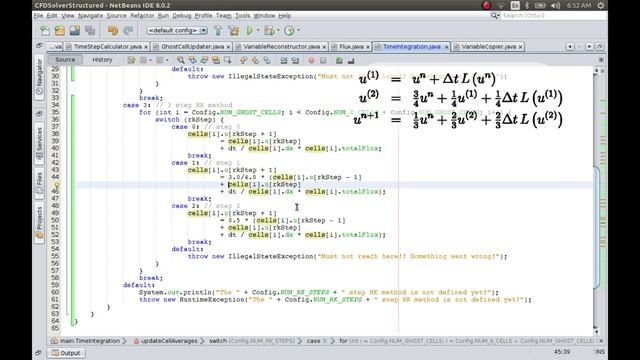This screenshot has height=360, width=640.
Task: Click the Profile Project toolbar icon
Action: [289, 31]
